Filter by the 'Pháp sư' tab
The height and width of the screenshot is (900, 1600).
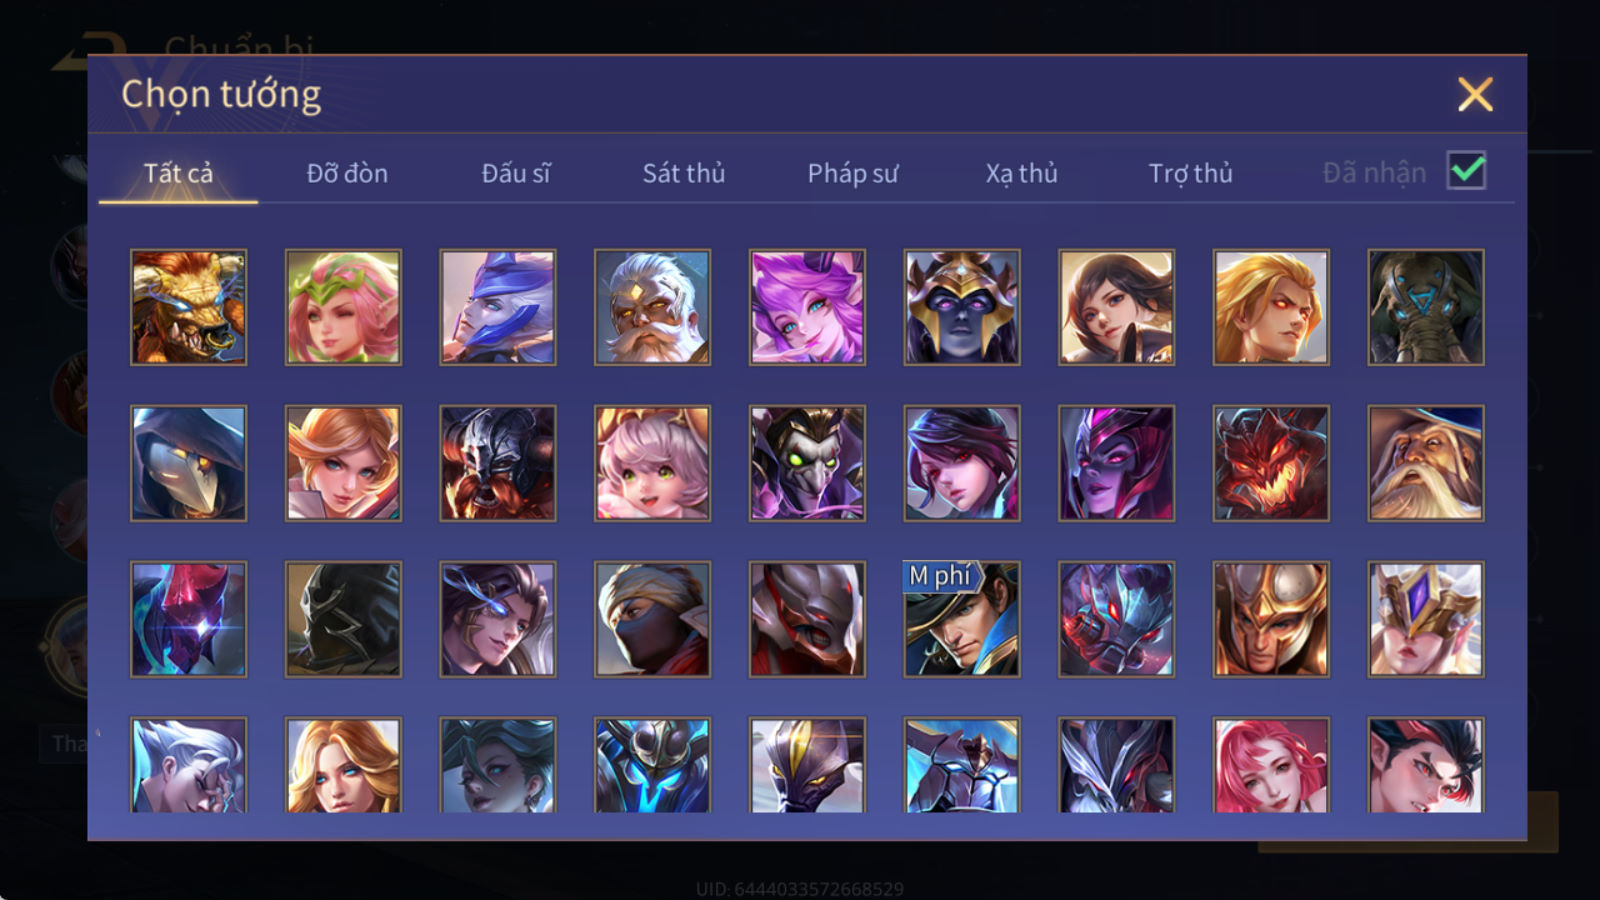tap(853, 173)
